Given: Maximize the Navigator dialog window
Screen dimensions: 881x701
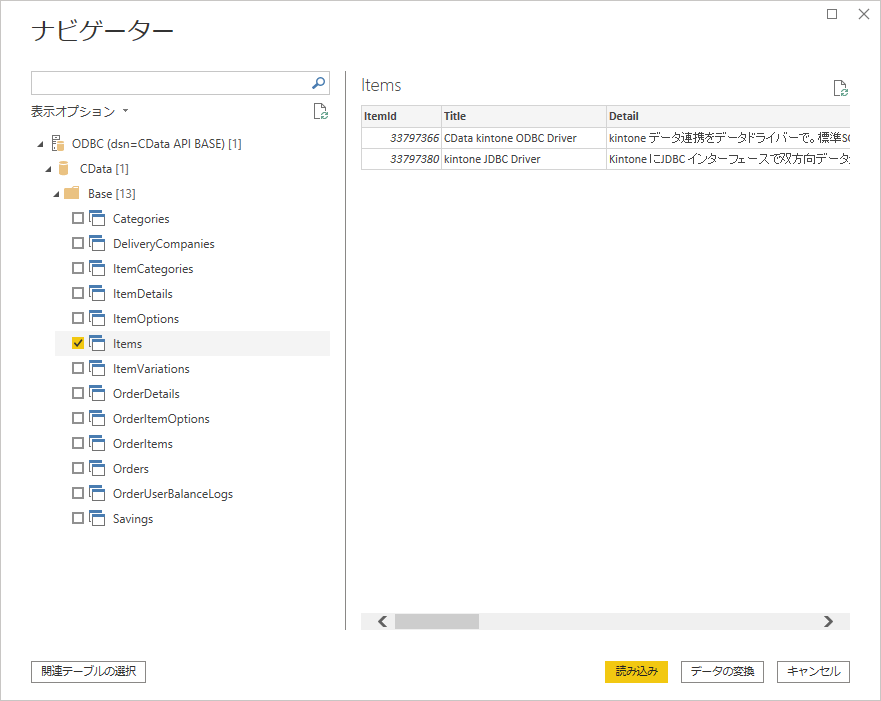Looking at the screenshot, I should pos(832,14).
